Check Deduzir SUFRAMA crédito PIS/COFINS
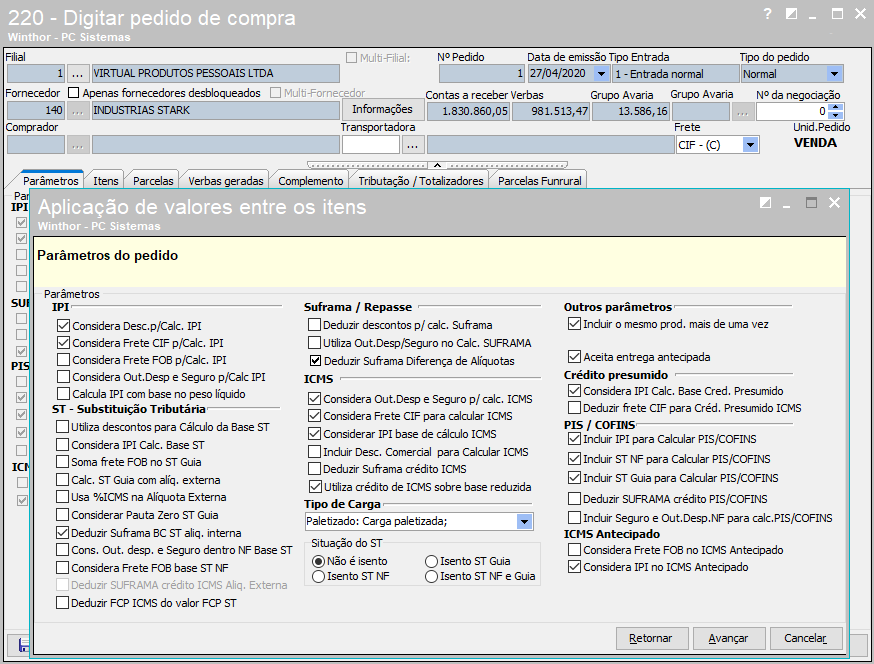This screenshot has width=874, height=664. pyautogui.click(x=574, y=498)
